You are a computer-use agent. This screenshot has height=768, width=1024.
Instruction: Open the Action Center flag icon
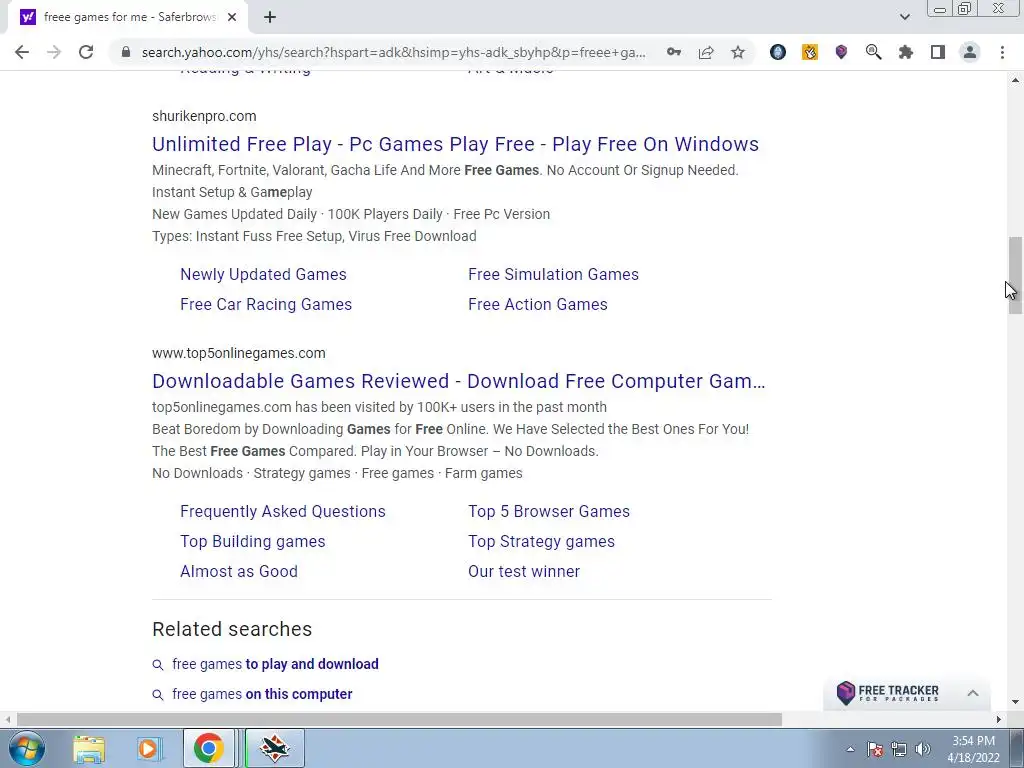click(875, 750)
